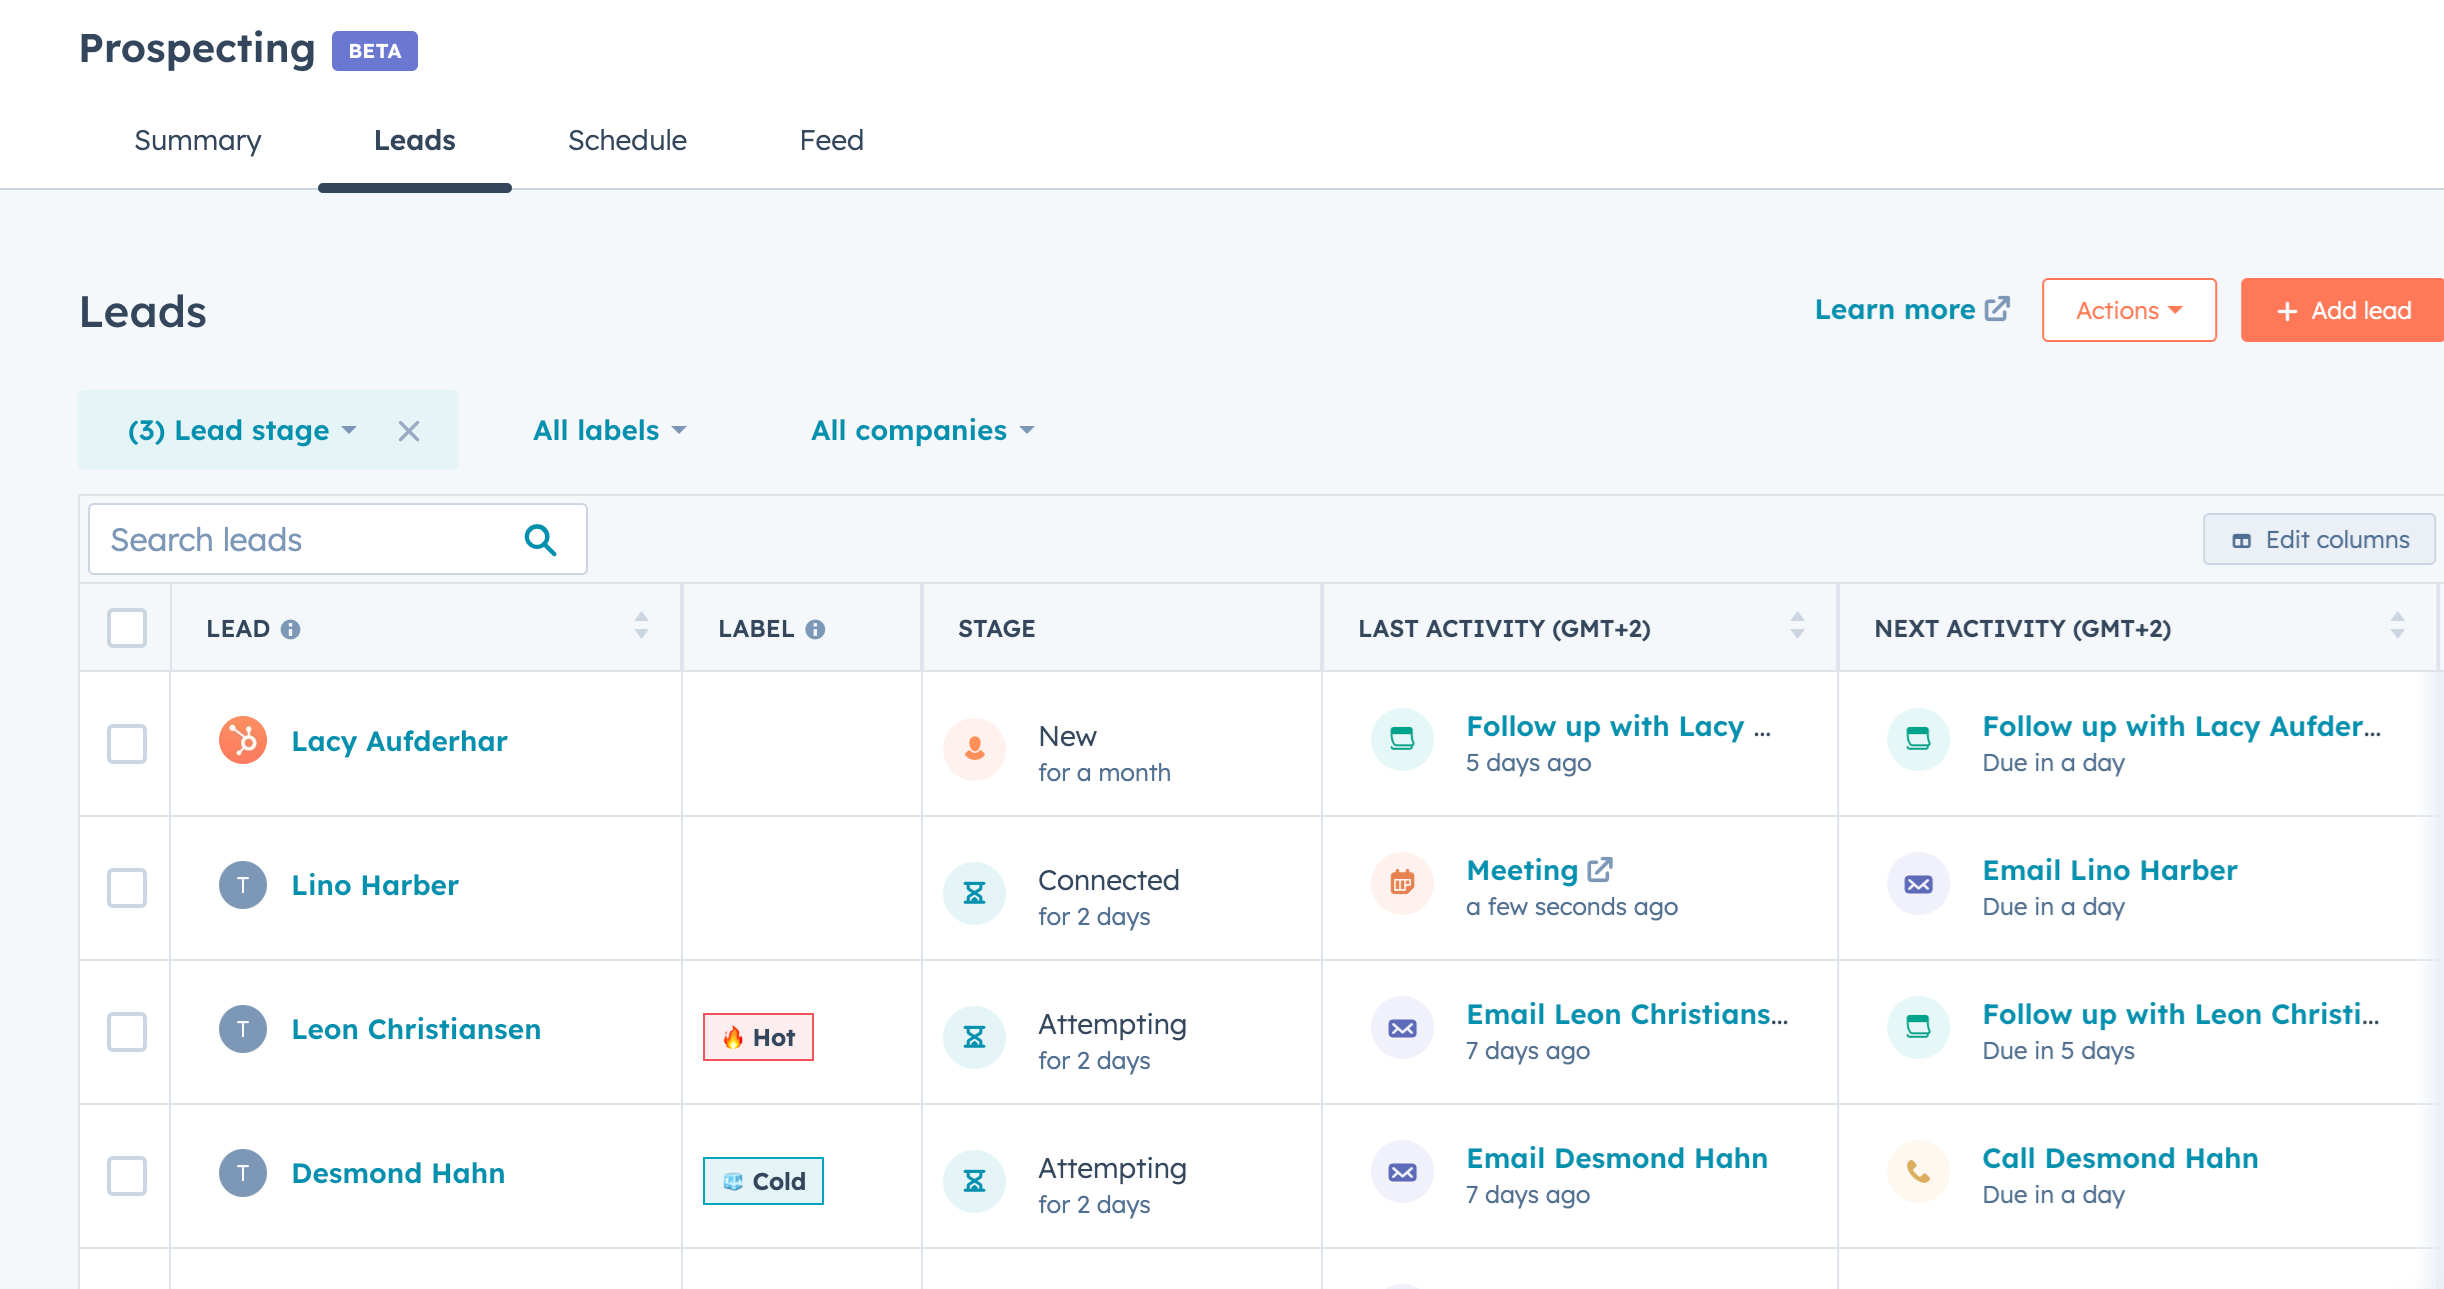
Task: Click the Add lead button
Action: click(x=2342, y=310)
